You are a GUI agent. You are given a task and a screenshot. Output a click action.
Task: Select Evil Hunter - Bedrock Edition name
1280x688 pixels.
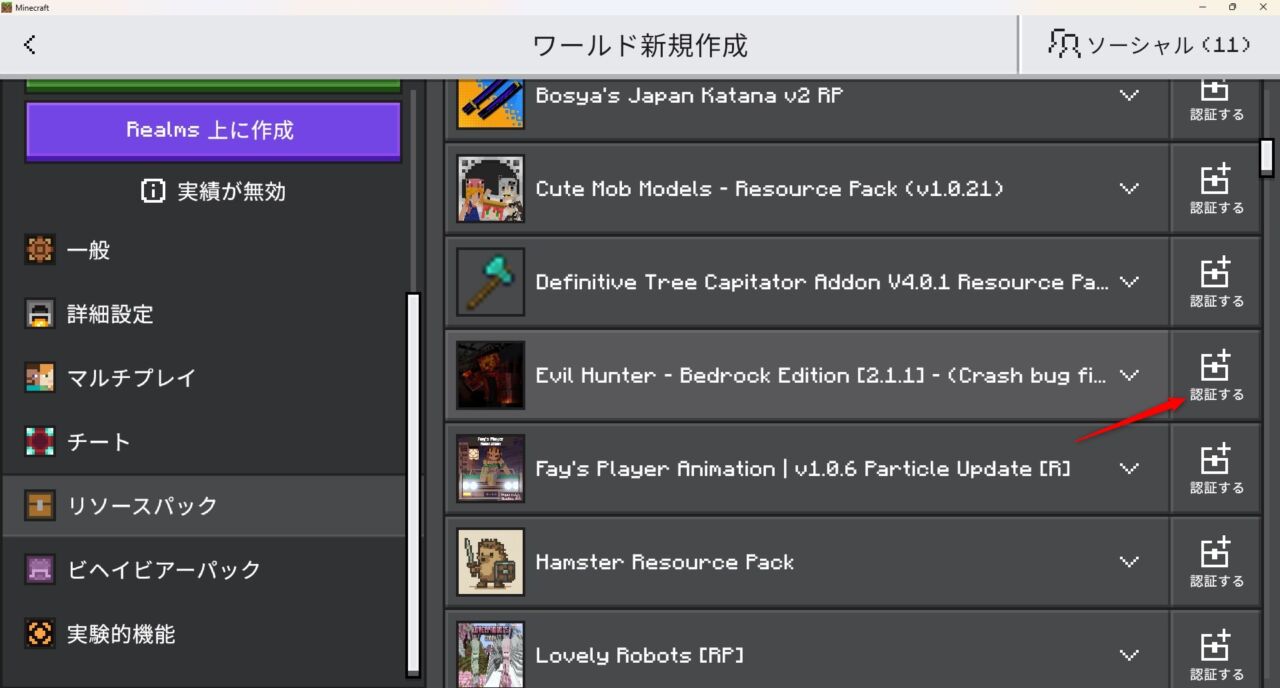click(x=822, y=376)
